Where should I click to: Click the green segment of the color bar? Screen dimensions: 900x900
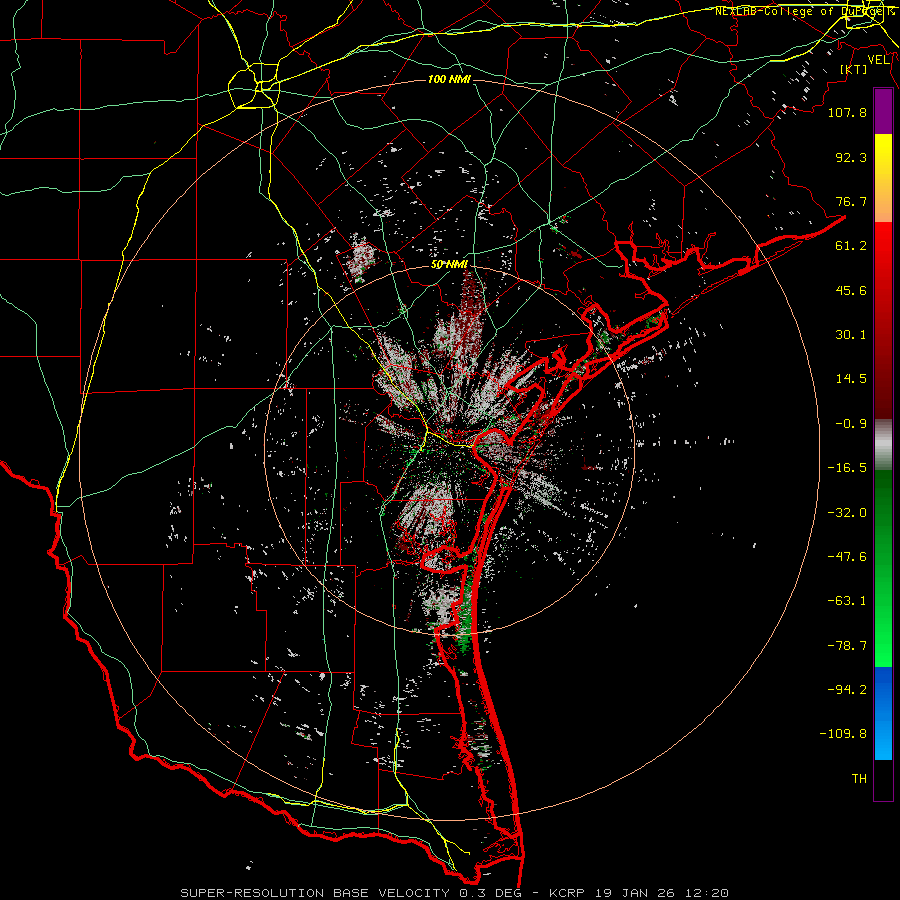tap(883, 568)
